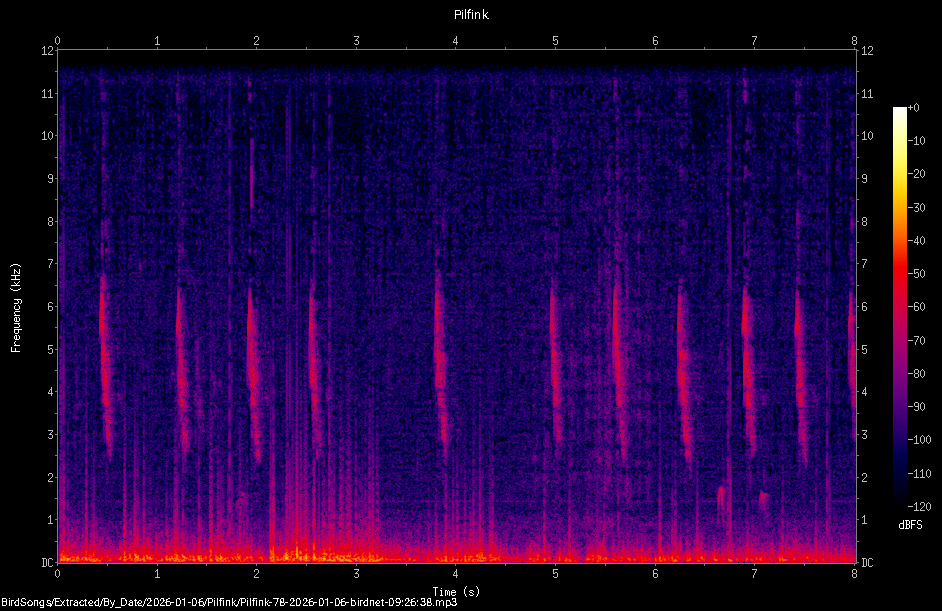The width and height of the screenshot is (942, 611).
Task: Click the Time (s) axis label
Action: pos(456,592)
